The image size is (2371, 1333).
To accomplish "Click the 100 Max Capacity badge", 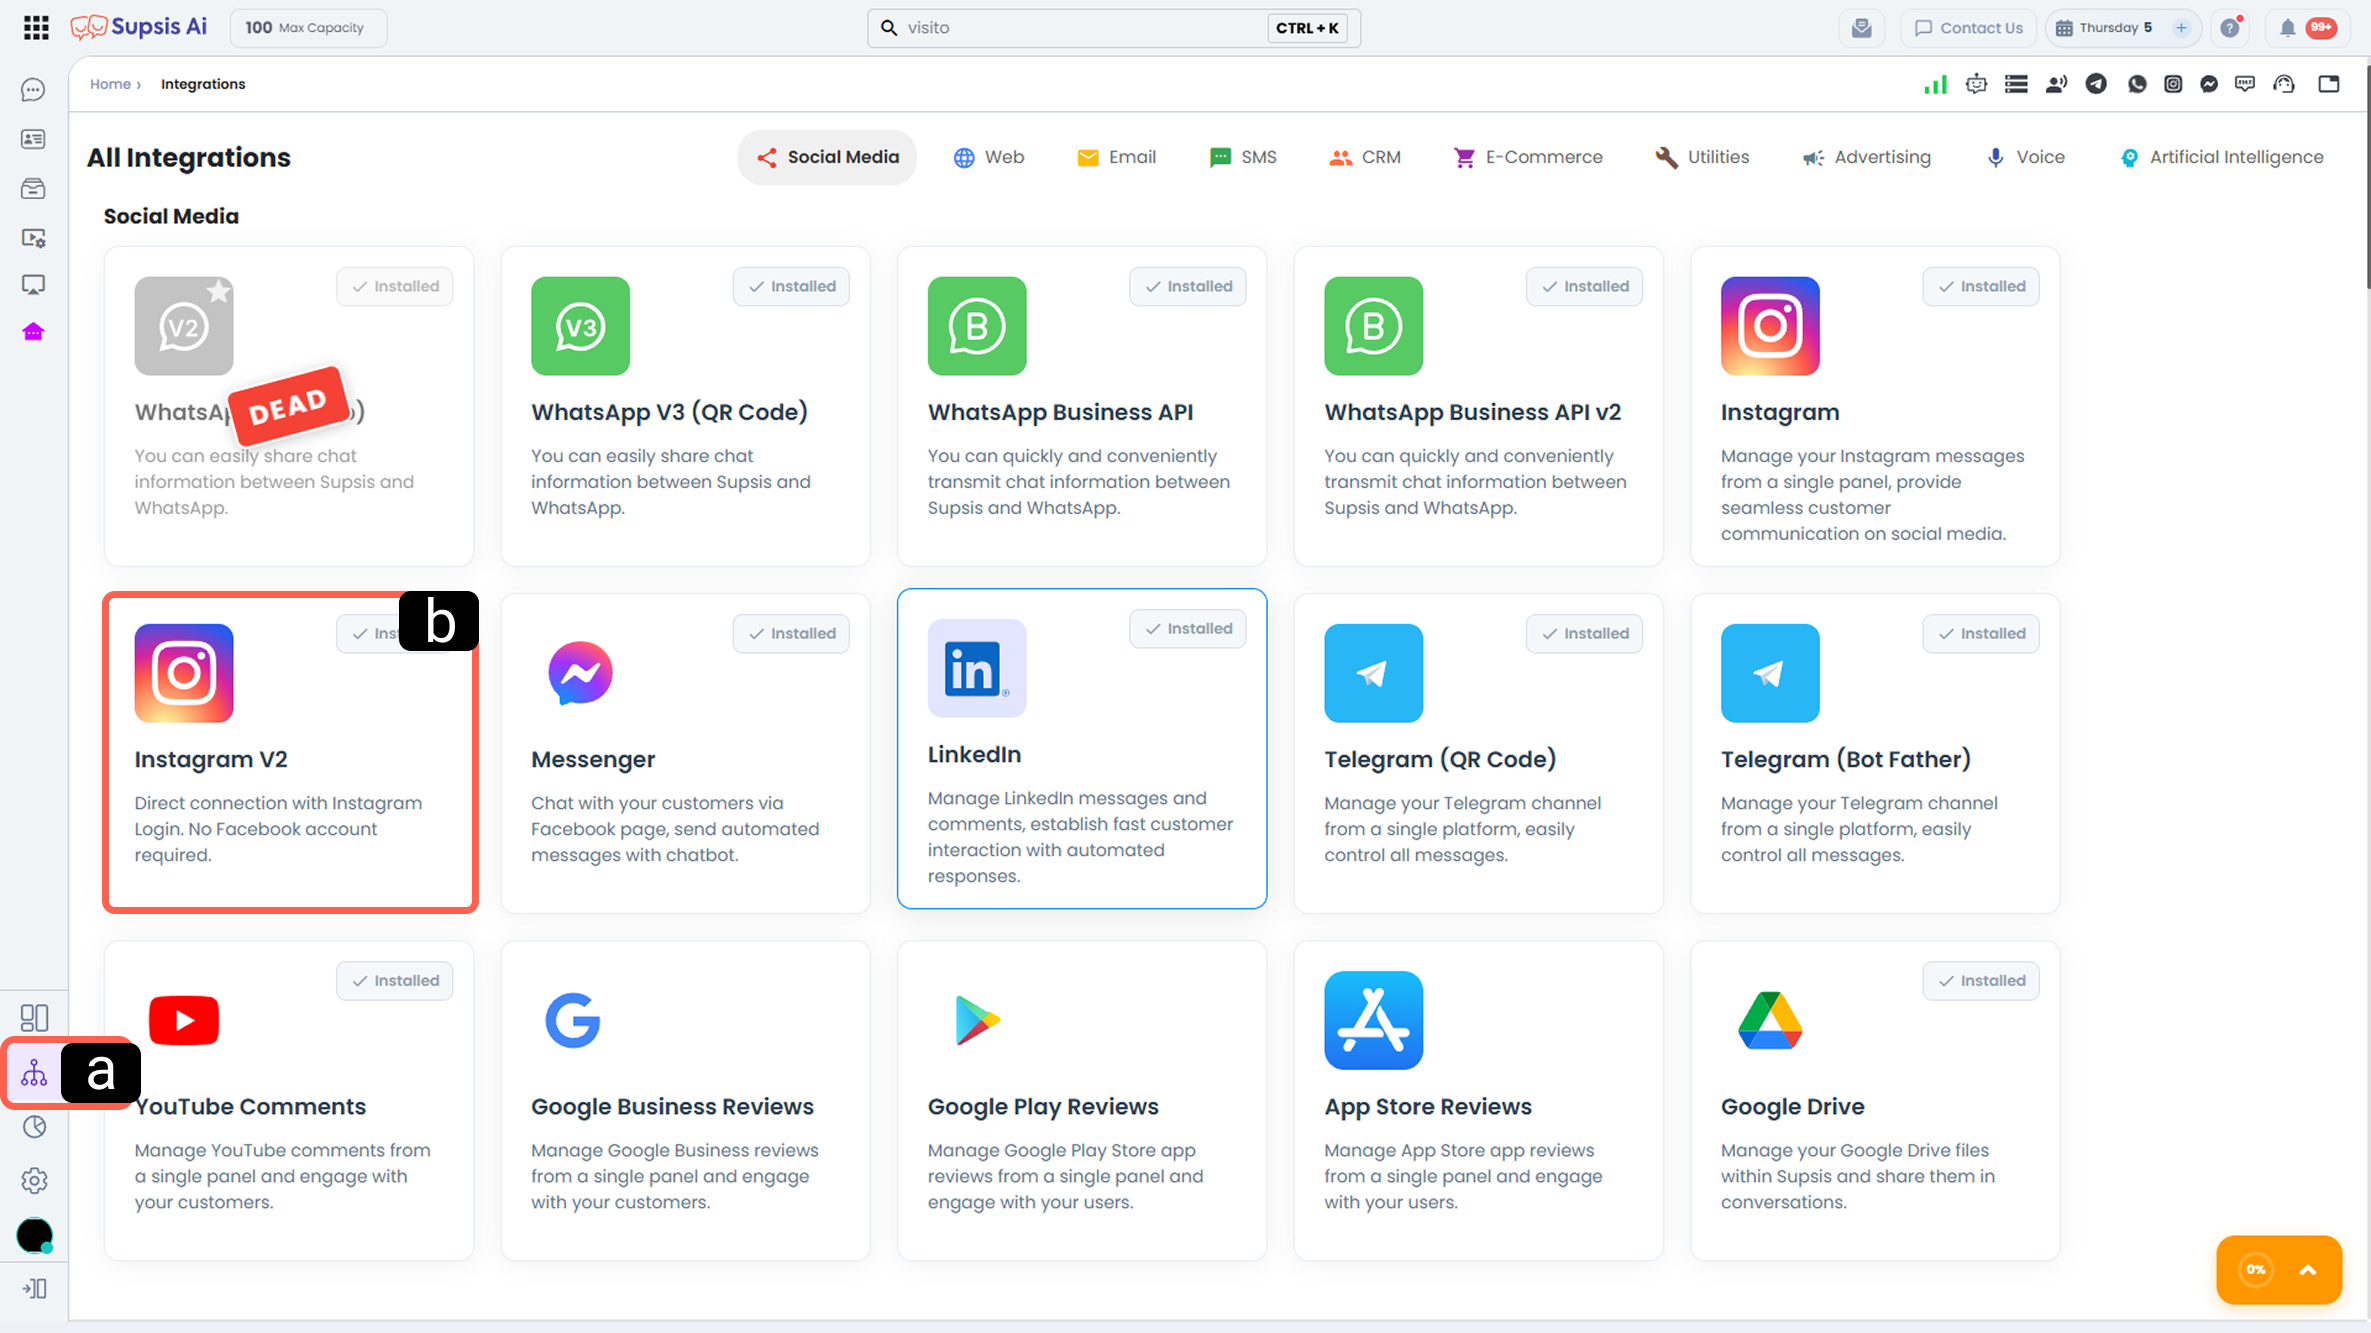I will (308, 28).
